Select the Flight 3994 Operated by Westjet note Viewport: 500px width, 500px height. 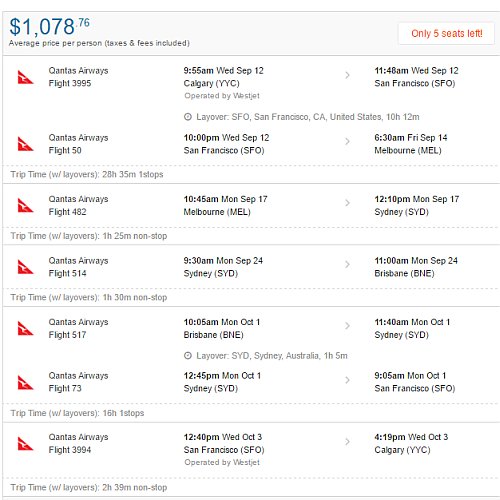[x=222, y=462]
